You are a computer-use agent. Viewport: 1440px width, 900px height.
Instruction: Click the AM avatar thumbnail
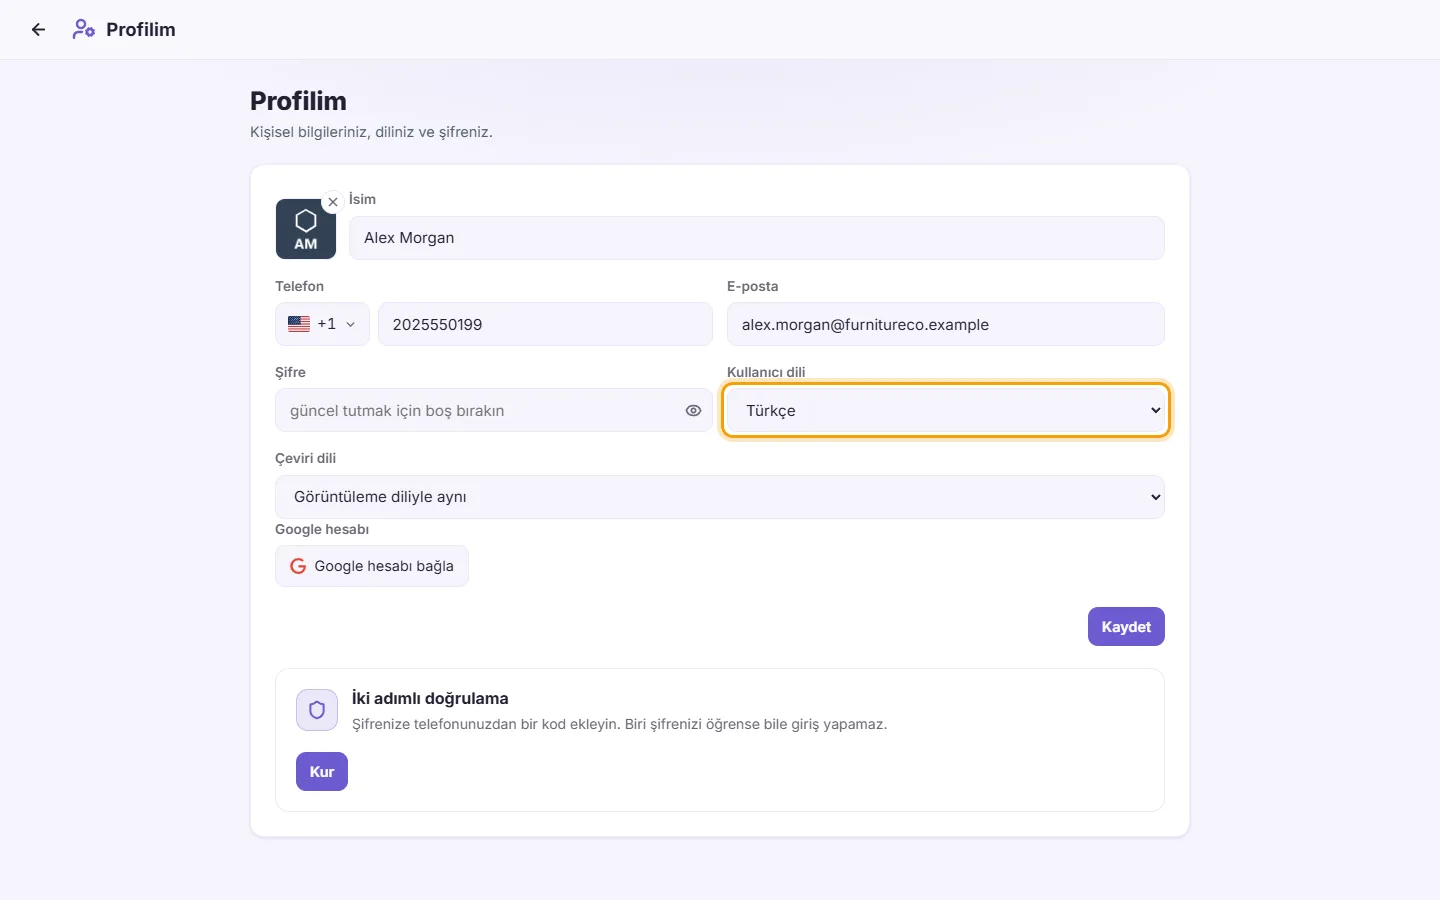click(306, 229)
